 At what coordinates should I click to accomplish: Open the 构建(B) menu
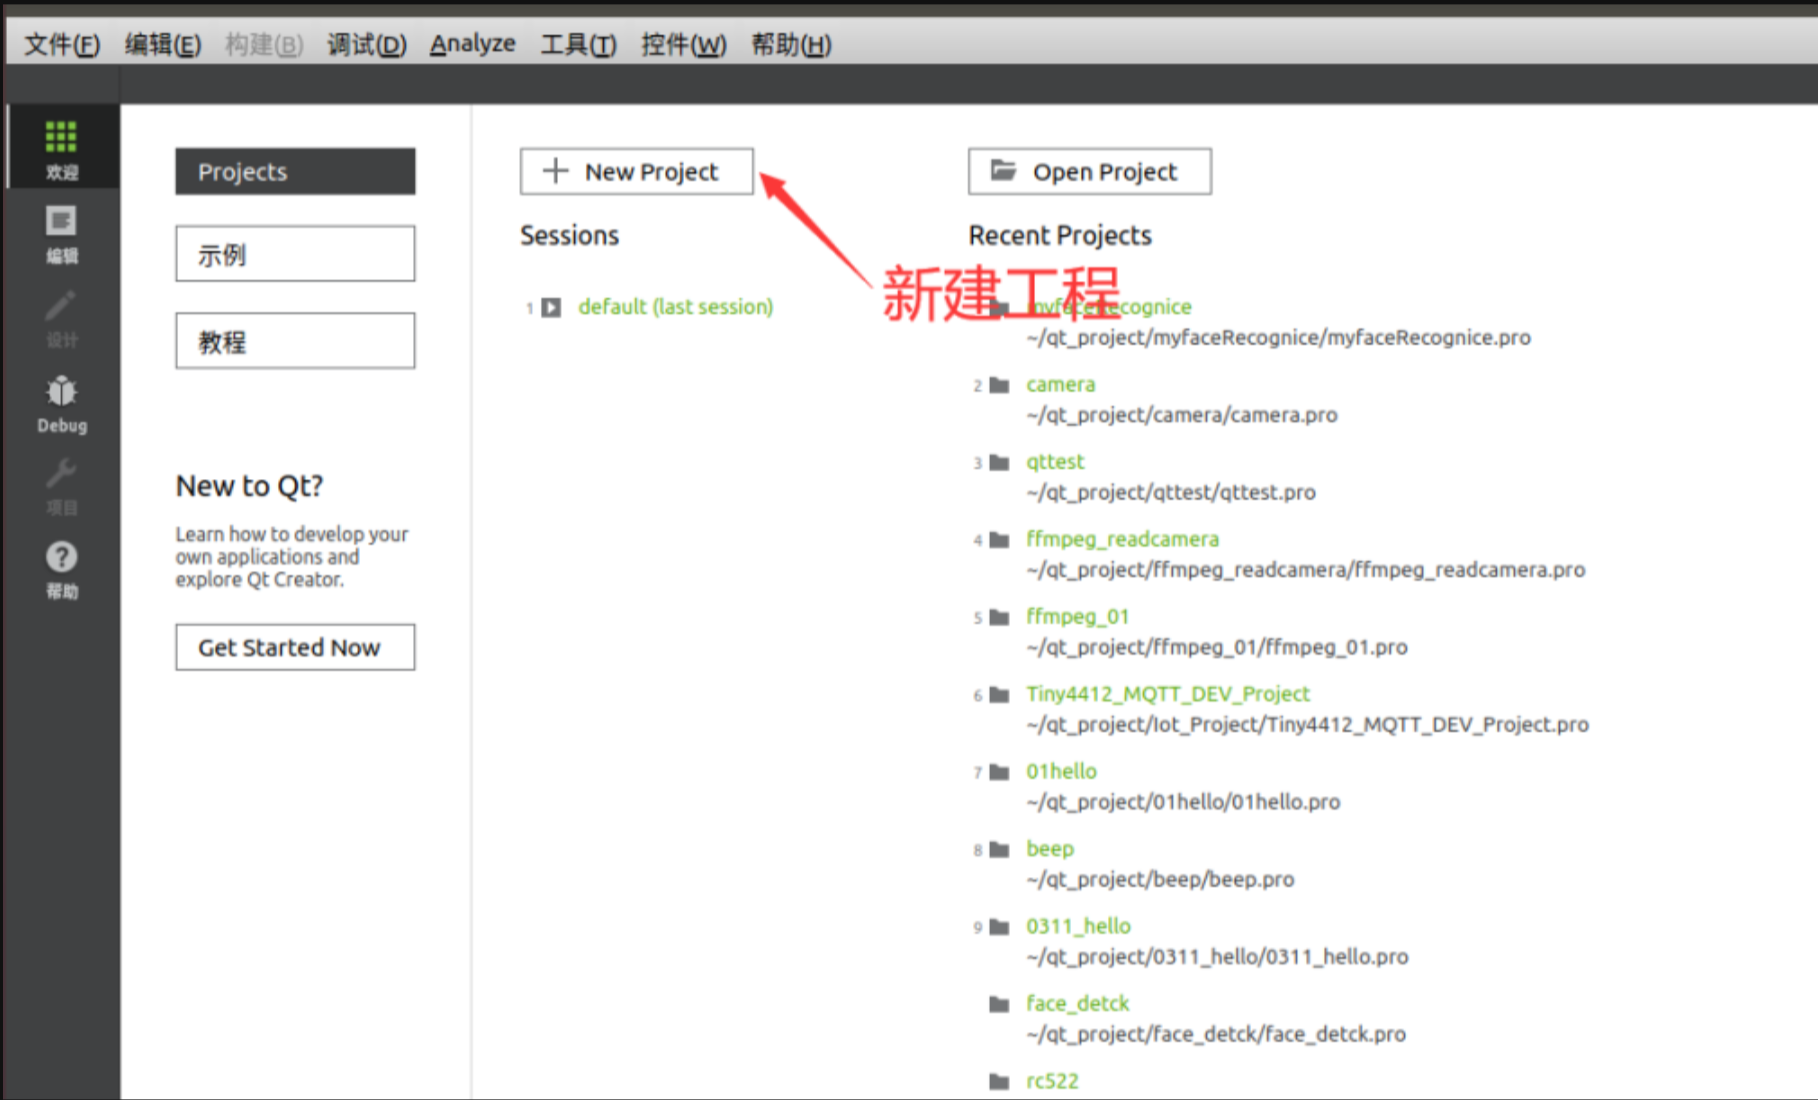coord(264,44)
